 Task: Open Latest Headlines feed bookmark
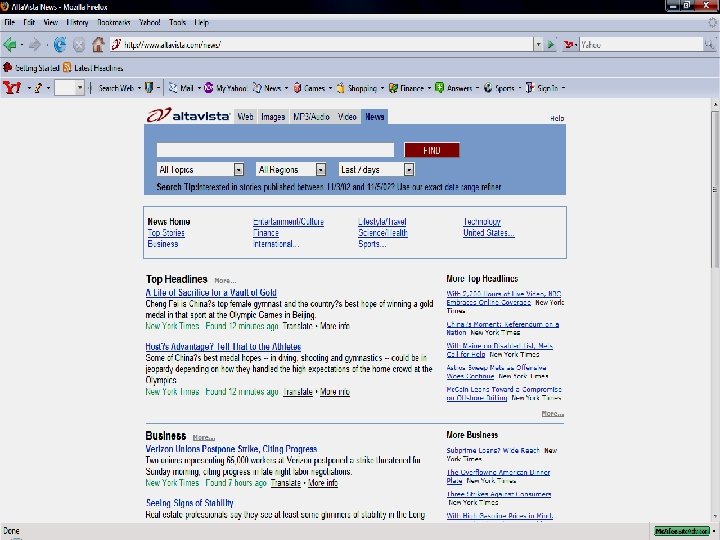[x=93, y=68]
